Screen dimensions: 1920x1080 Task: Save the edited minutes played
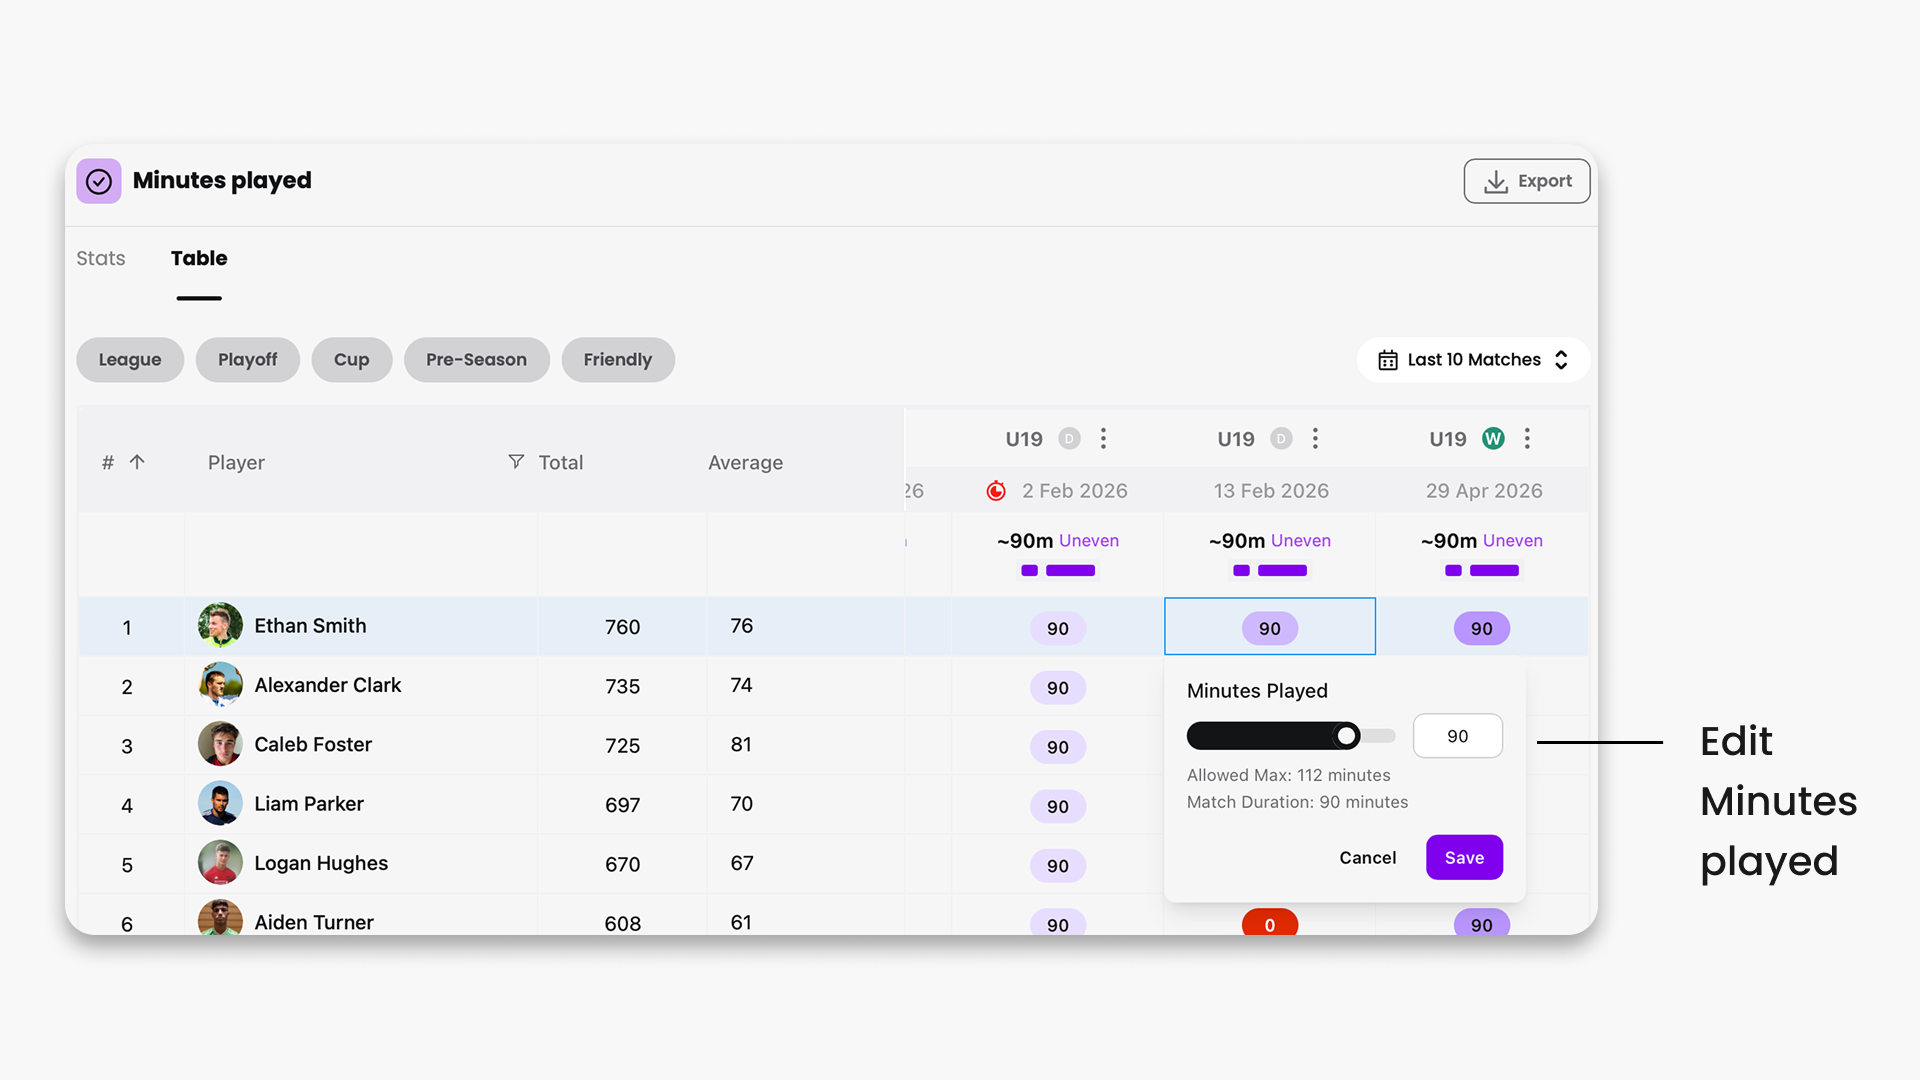click(x=1464, y=858)
